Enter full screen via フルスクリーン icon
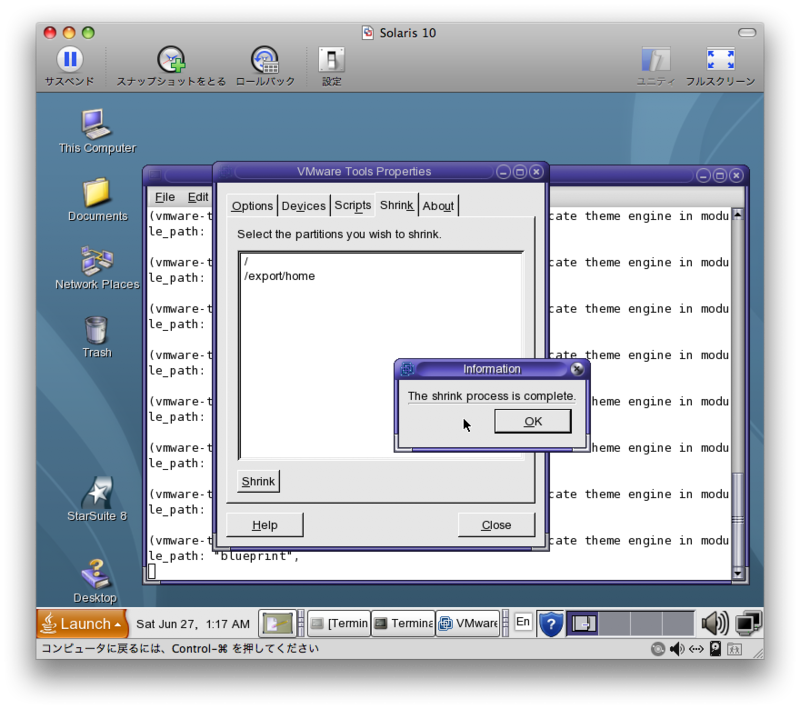The image size is (800, 709). click(x=720, y=59)
